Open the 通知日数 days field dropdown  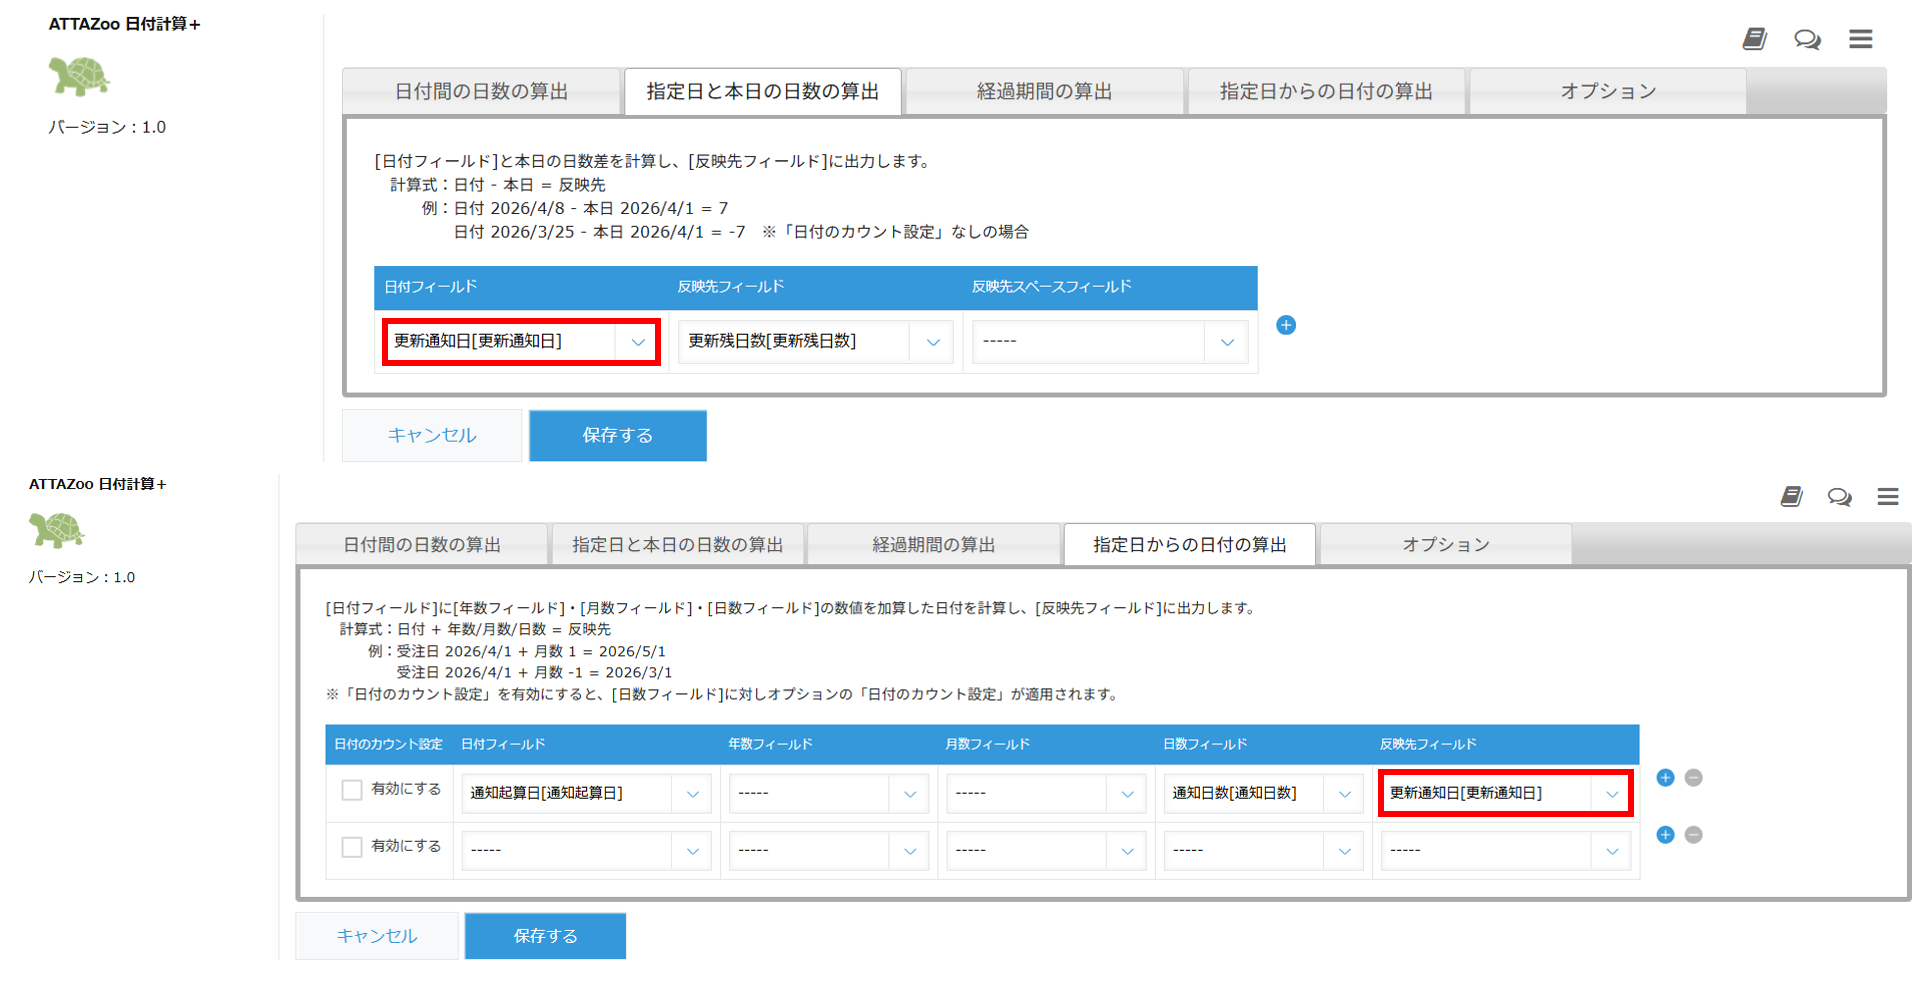coord(1263,793)
